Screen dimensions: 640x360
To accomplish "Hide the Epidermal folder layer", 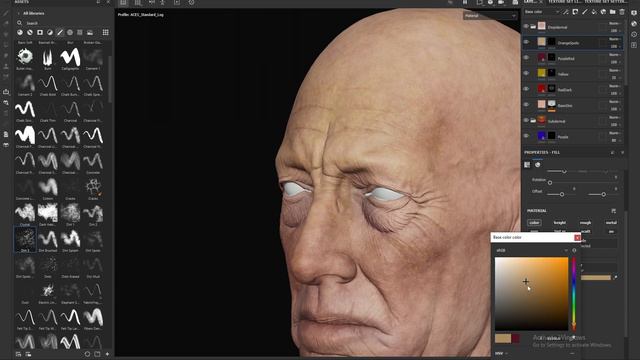I will (x=526, y=27).
